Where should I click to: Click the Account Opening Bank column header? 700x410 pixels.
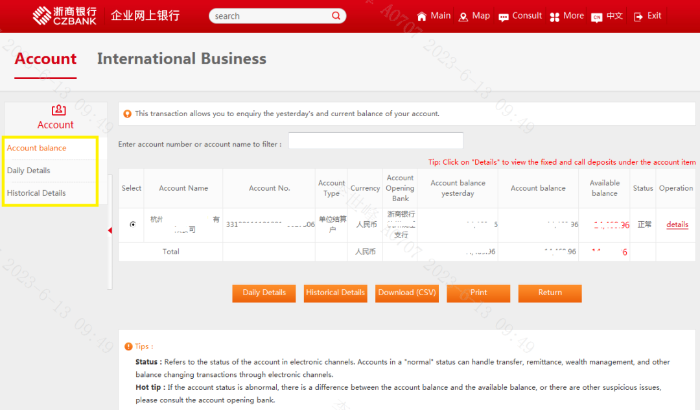tap(400, 188)
